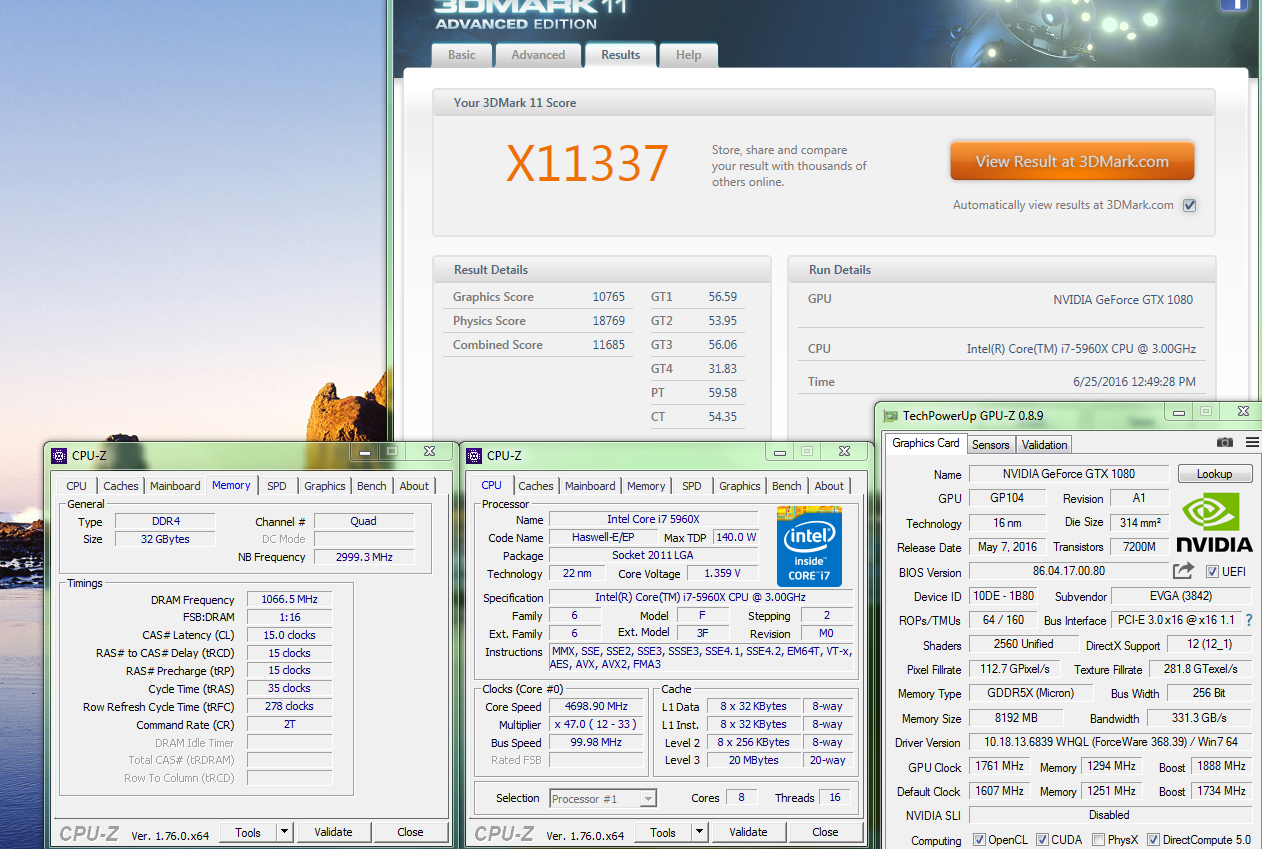Open CPU tab in CPU-Z Memory window
Viewport: 1262px width, 849px height.
[76, 486]
